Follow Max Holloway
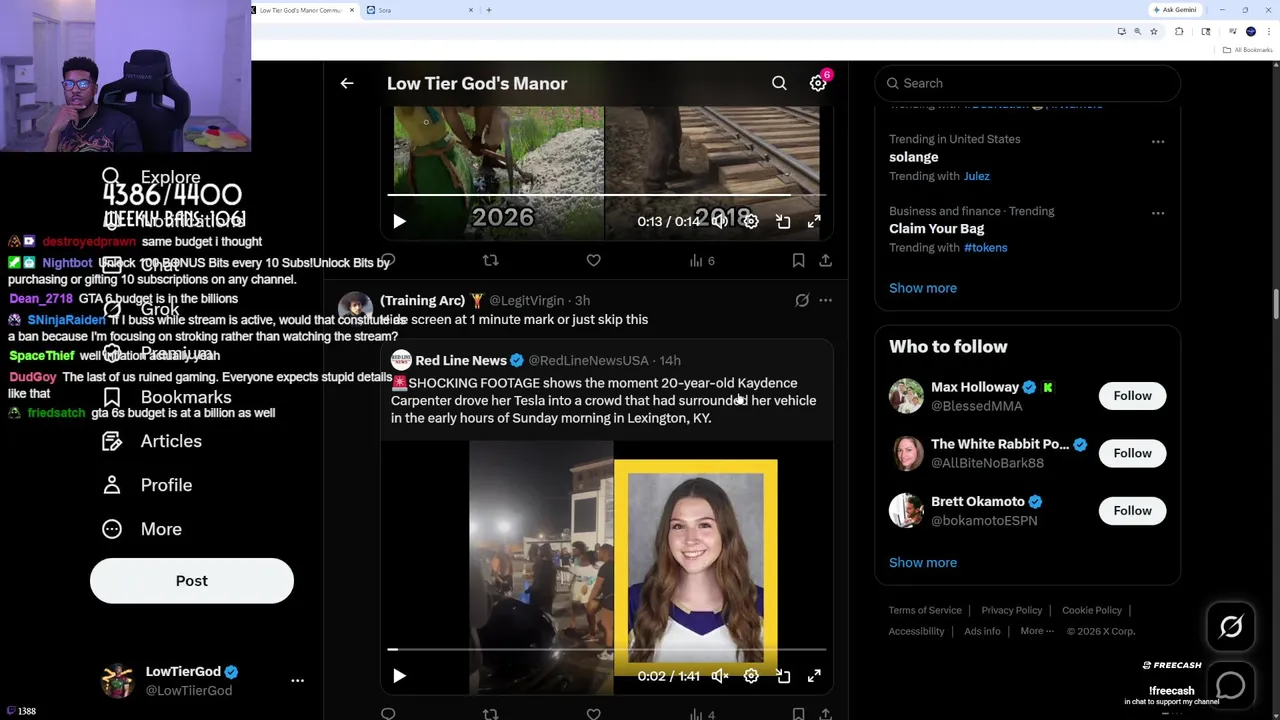The image size is (1280, 720). pyautogui.click(x=1133, y=396)
